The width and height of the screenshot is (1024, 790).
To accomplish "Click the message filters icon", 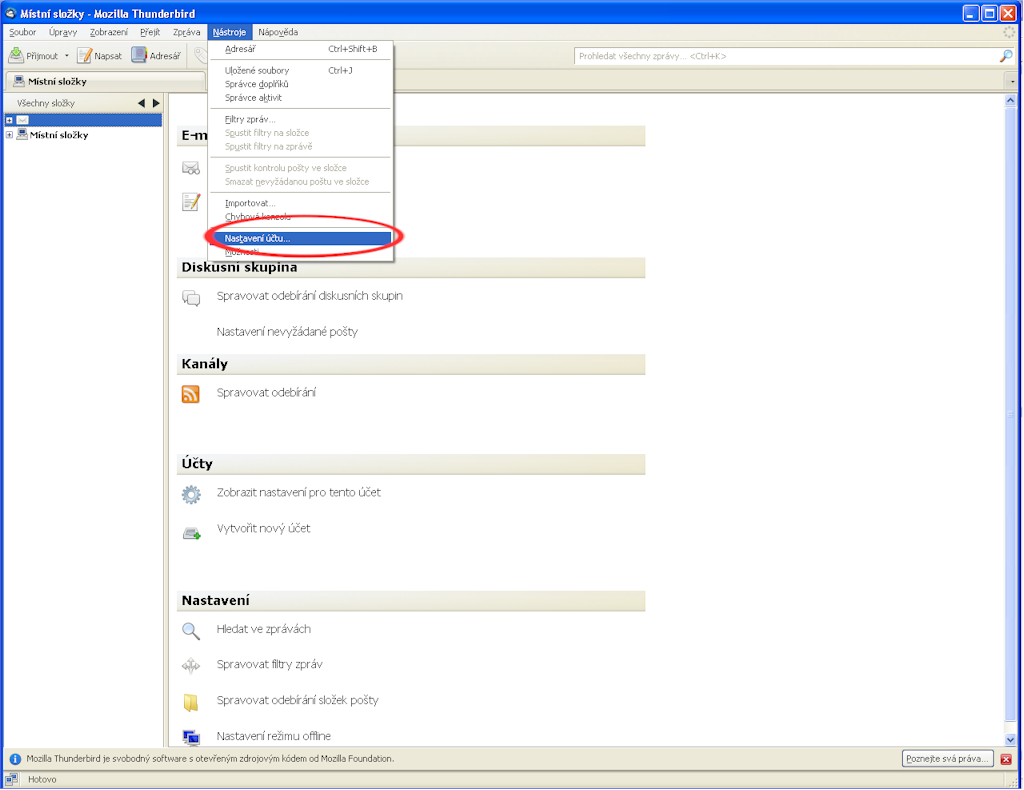I will coord(191,666).
